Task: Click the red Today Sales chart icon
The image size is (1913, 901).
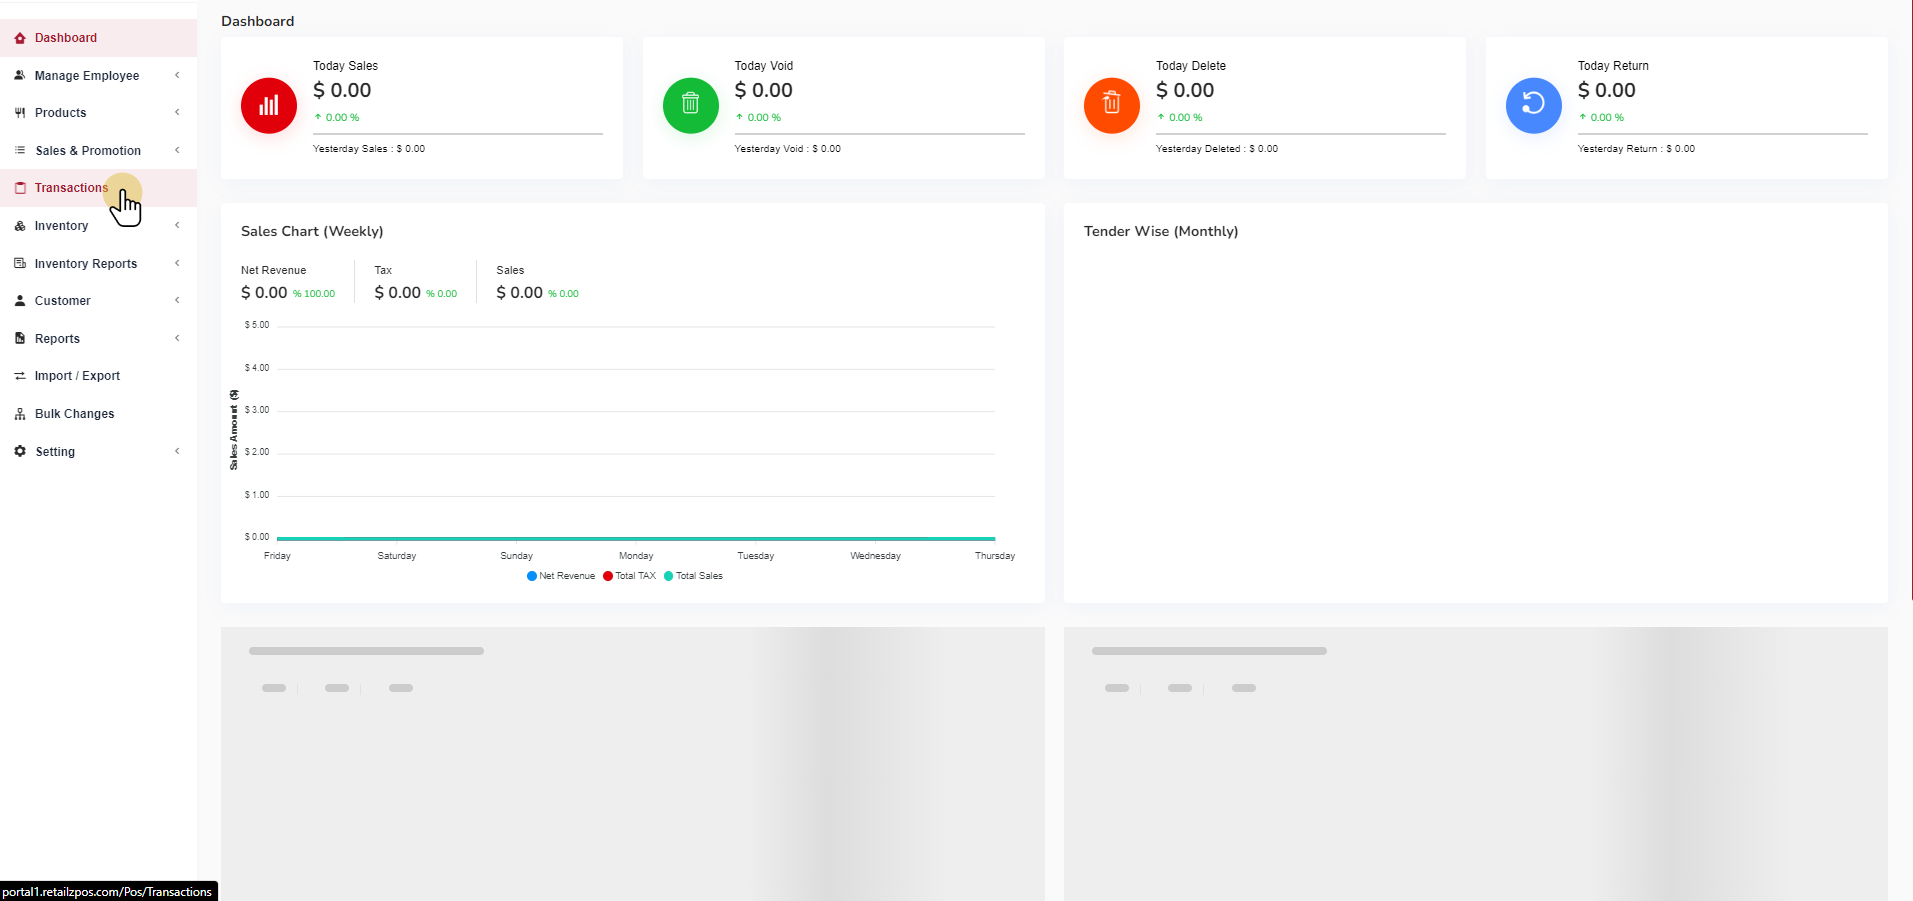Action: click(x=269, y=105)
